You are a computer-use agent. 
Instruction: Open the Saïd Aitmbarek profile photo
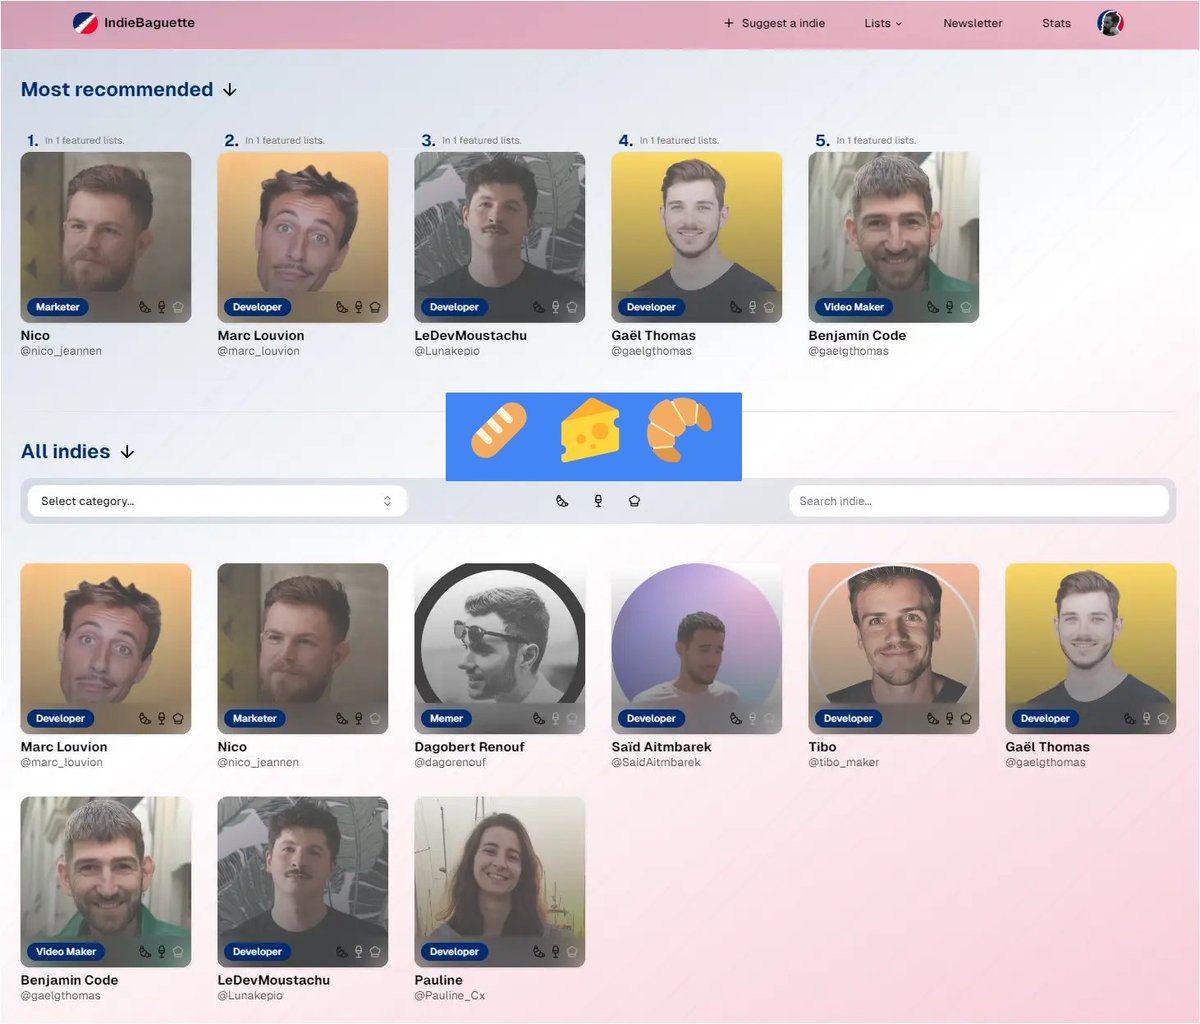696,648
